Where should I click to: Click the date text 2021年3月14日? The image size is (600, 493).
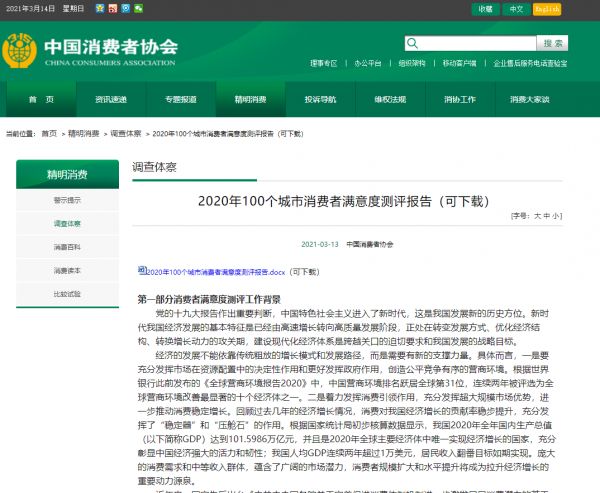tap(30, 8)
